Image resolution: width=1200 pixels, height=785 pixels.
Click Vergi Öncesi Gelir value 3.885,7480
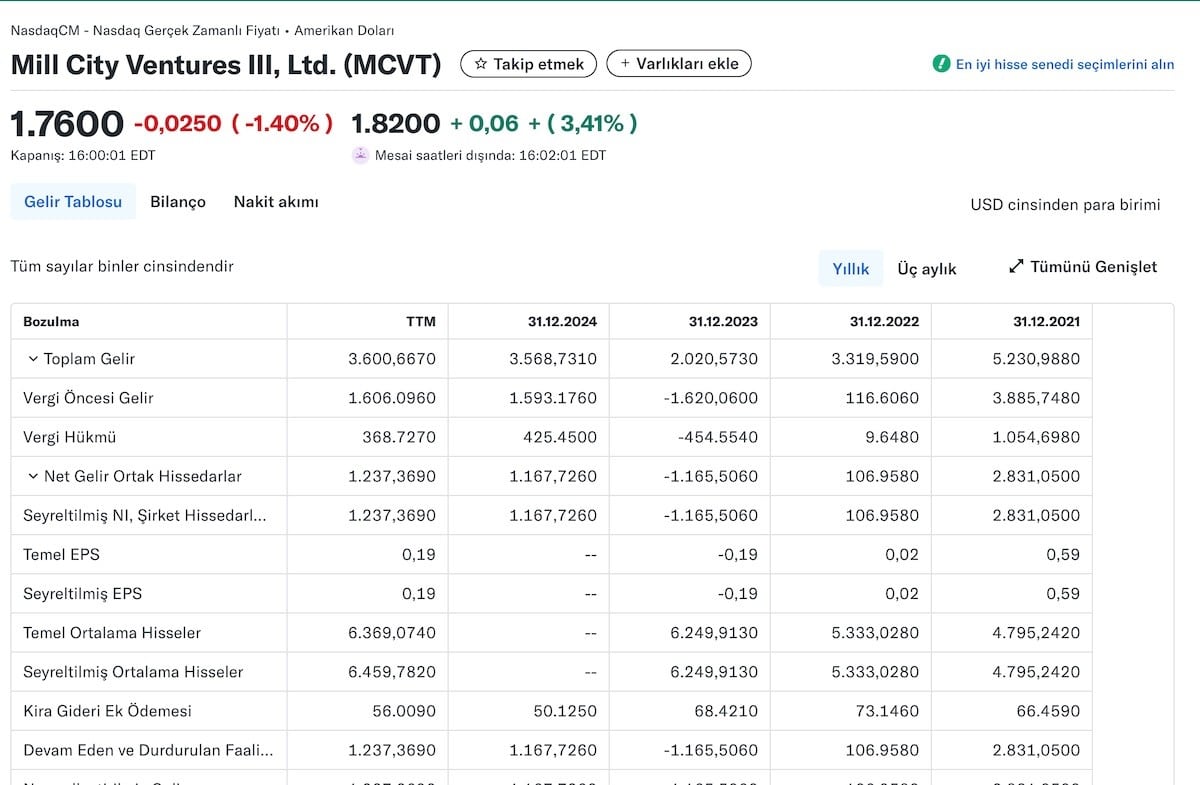pos(1036,398)
